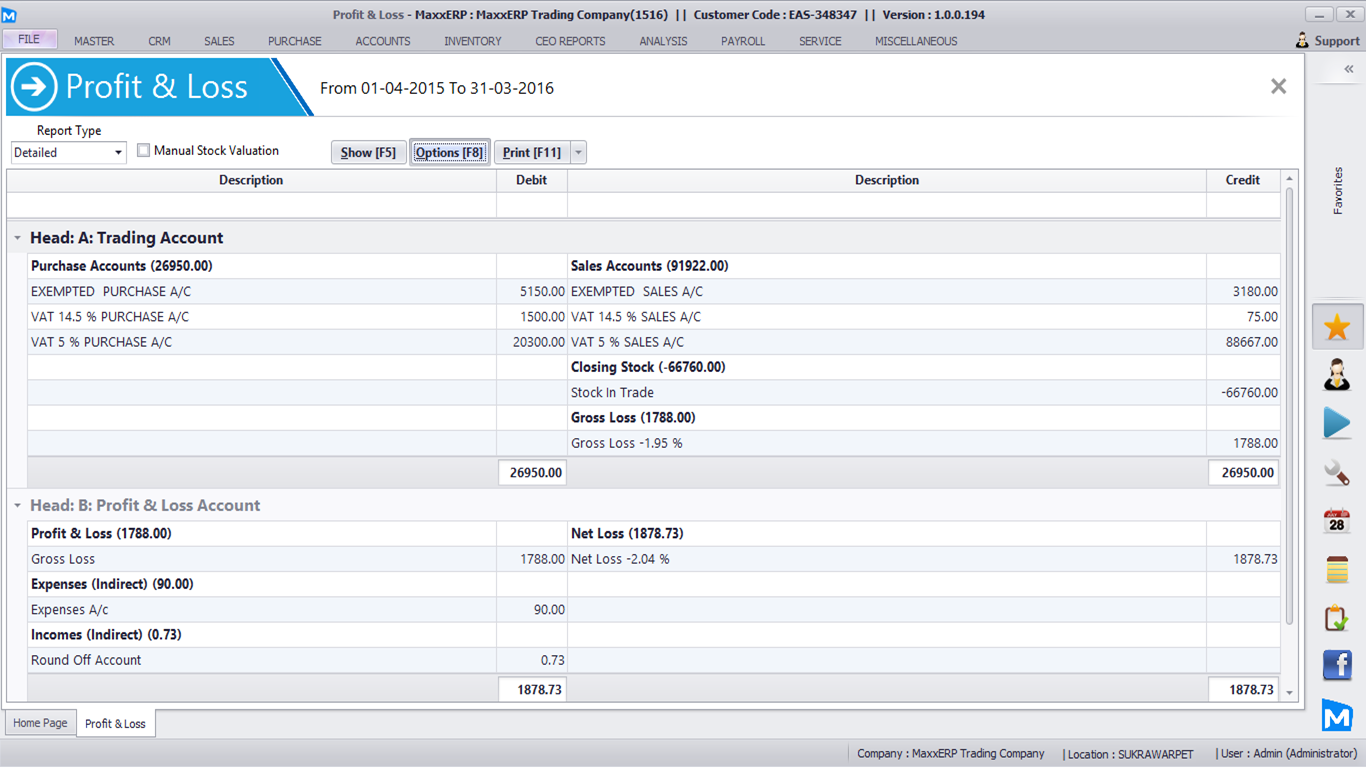Image resolution: width=1366 pixels, height=768 pixels.
Task: Collapse Head: B: Profit & Loss Account section
Action: click(17, 506)
